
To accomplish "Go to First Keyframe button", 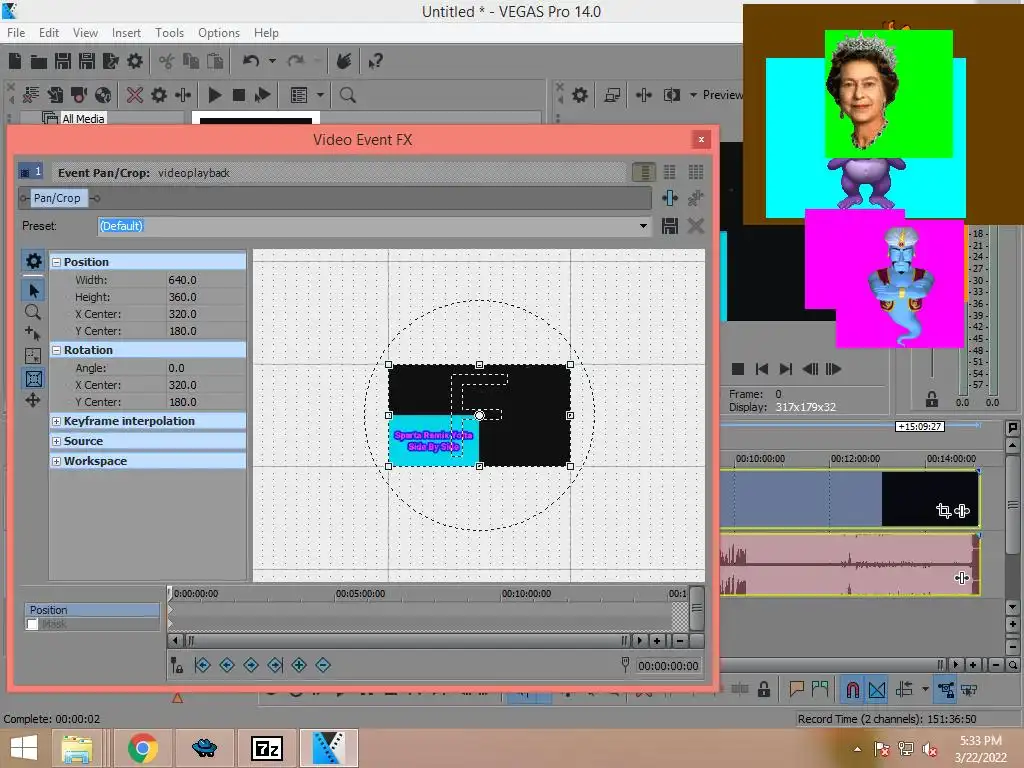I will [x=202, y=665].
